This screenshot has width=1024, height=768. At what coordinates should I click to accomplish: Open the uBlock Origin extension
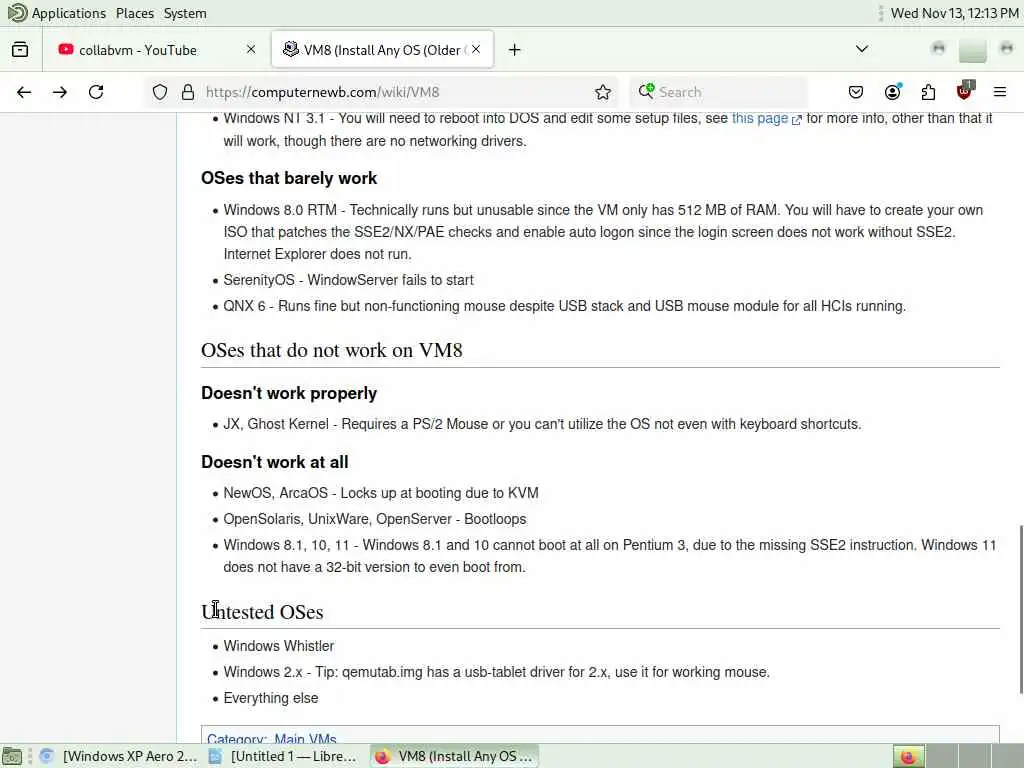[x=965, y=91]
